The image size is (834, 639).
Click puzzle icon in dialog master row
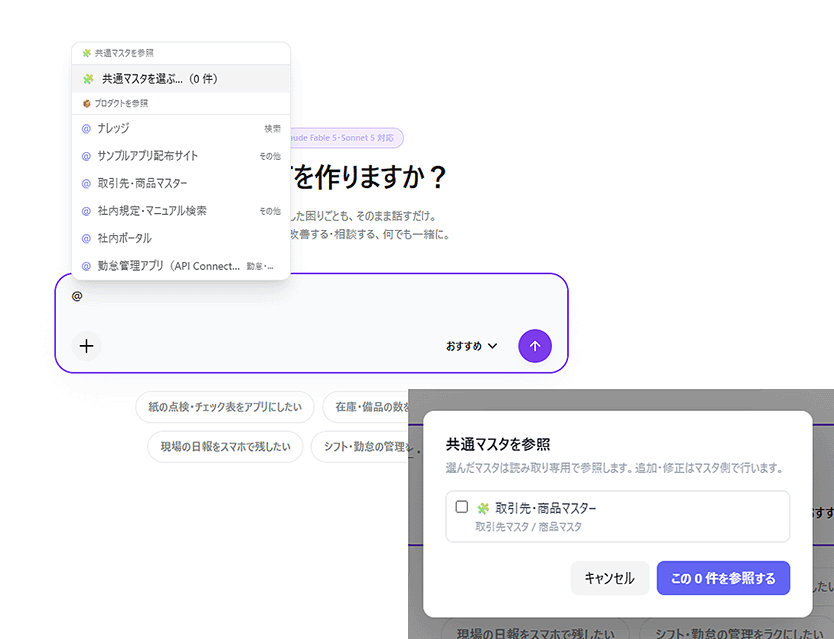click(x=483, y=509)
